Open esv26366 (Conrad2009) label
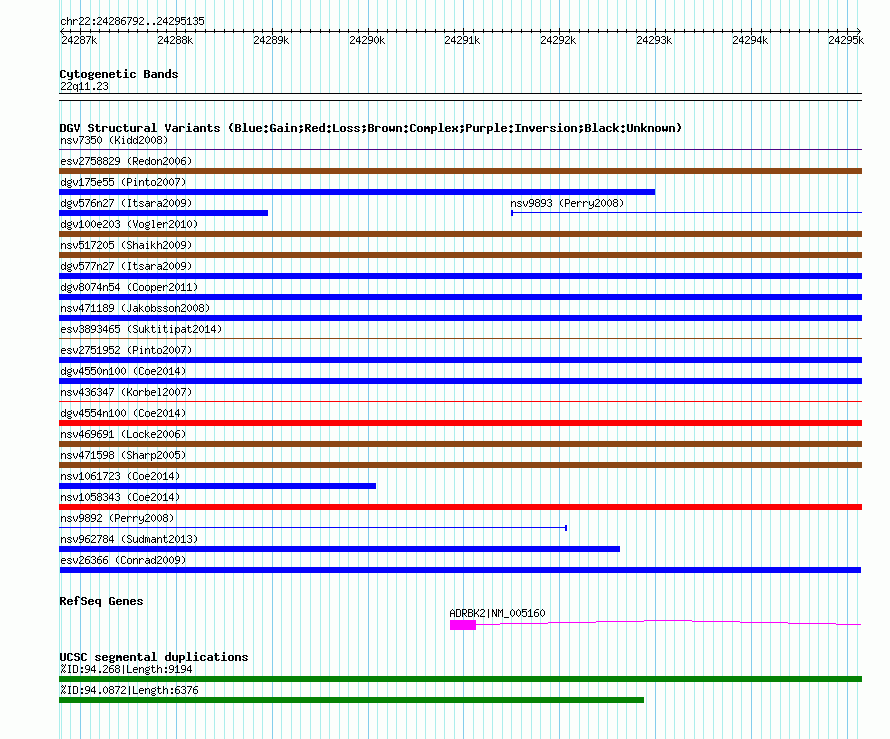This screenshot has width=890, height=739. pos(123,560)
